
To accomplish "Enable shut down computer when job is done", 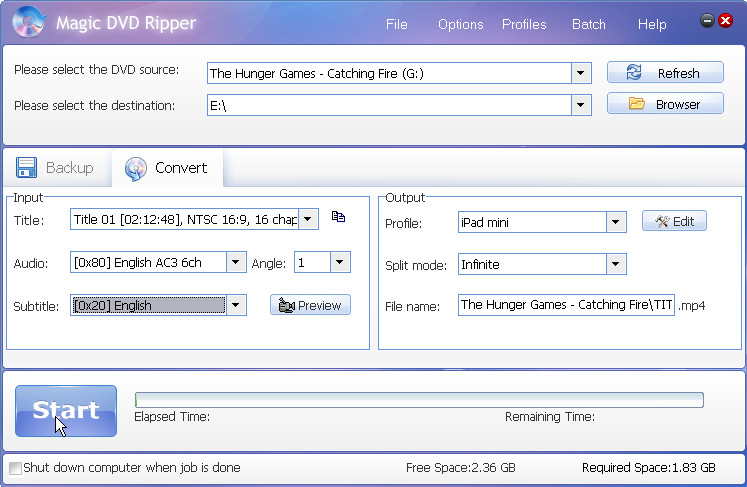I will click(x=15, y=468).
